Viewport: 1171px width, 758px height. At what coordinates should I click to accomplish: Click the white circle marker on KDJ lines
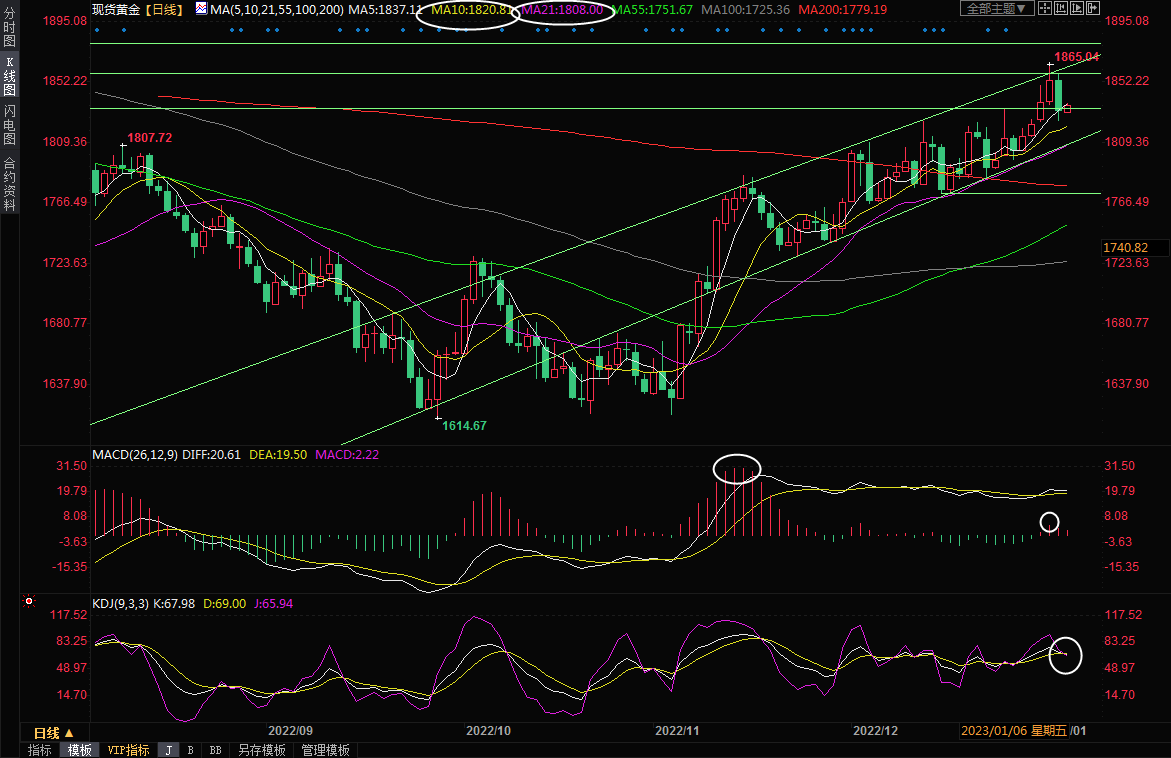pyautogui.click(x=1066, y=654)
